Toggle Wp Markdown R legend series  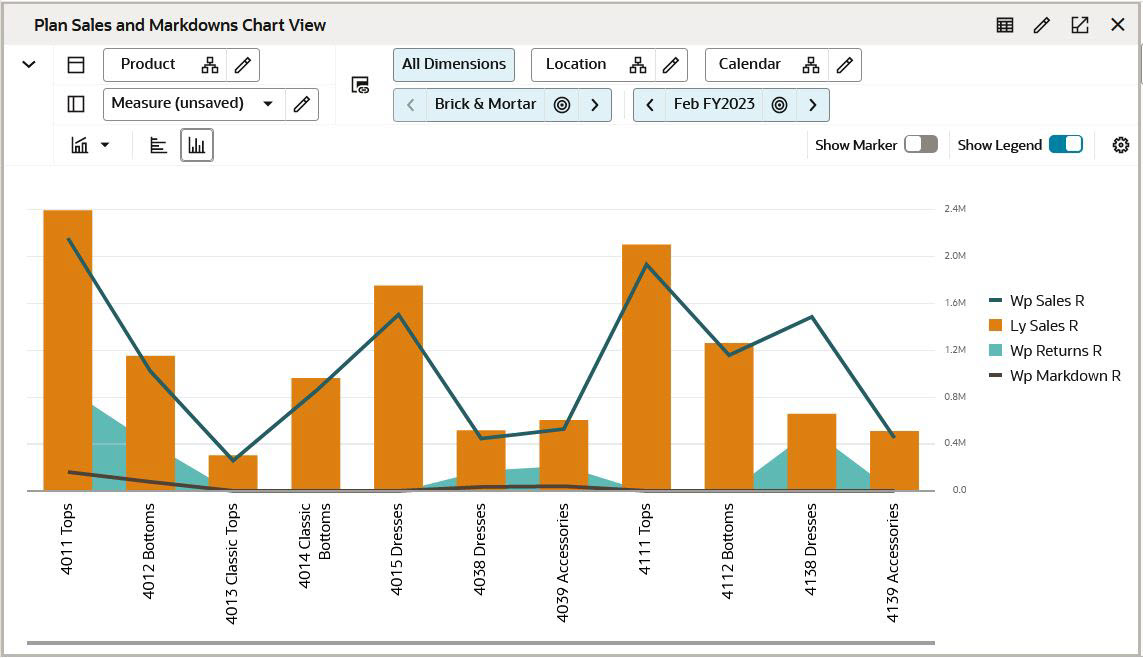coord(1055,376)
